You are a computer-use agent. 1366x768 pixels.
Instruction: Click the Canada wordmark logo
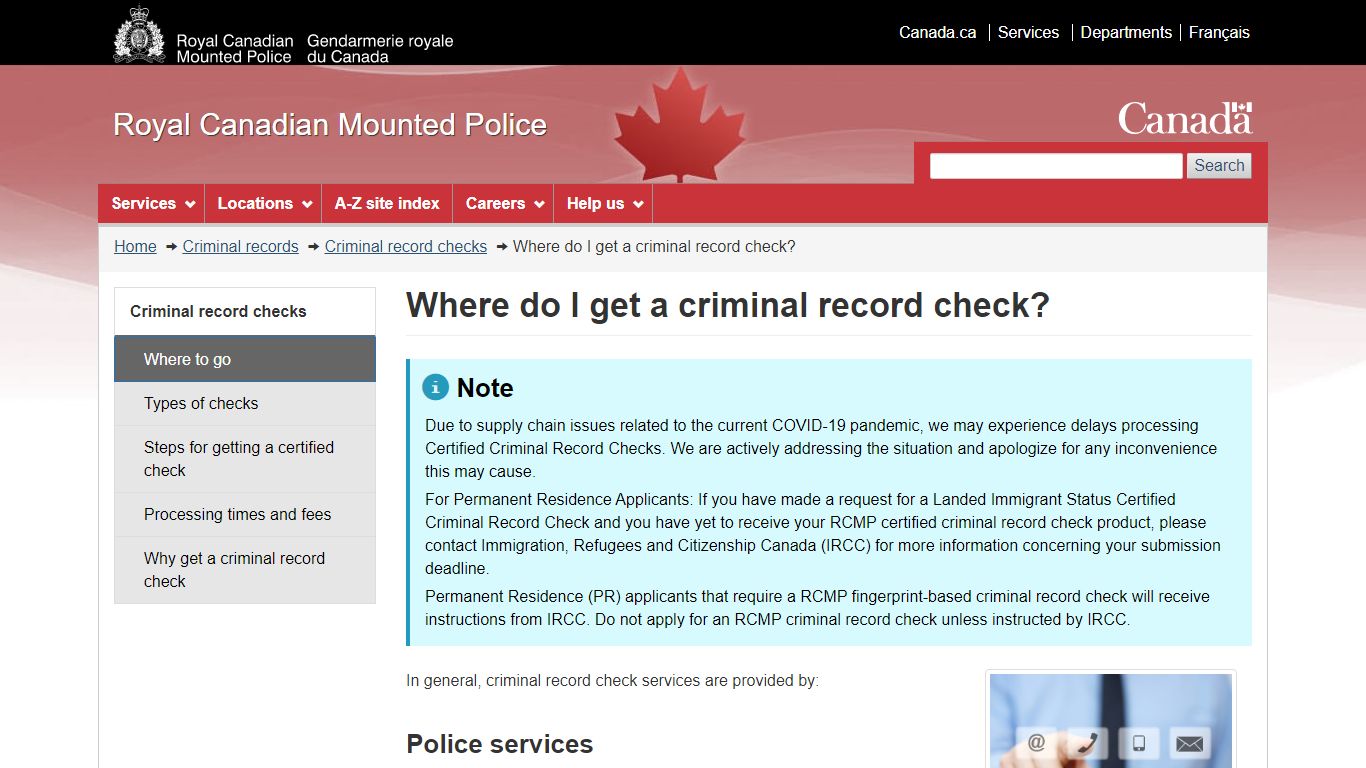point(1185,118)
